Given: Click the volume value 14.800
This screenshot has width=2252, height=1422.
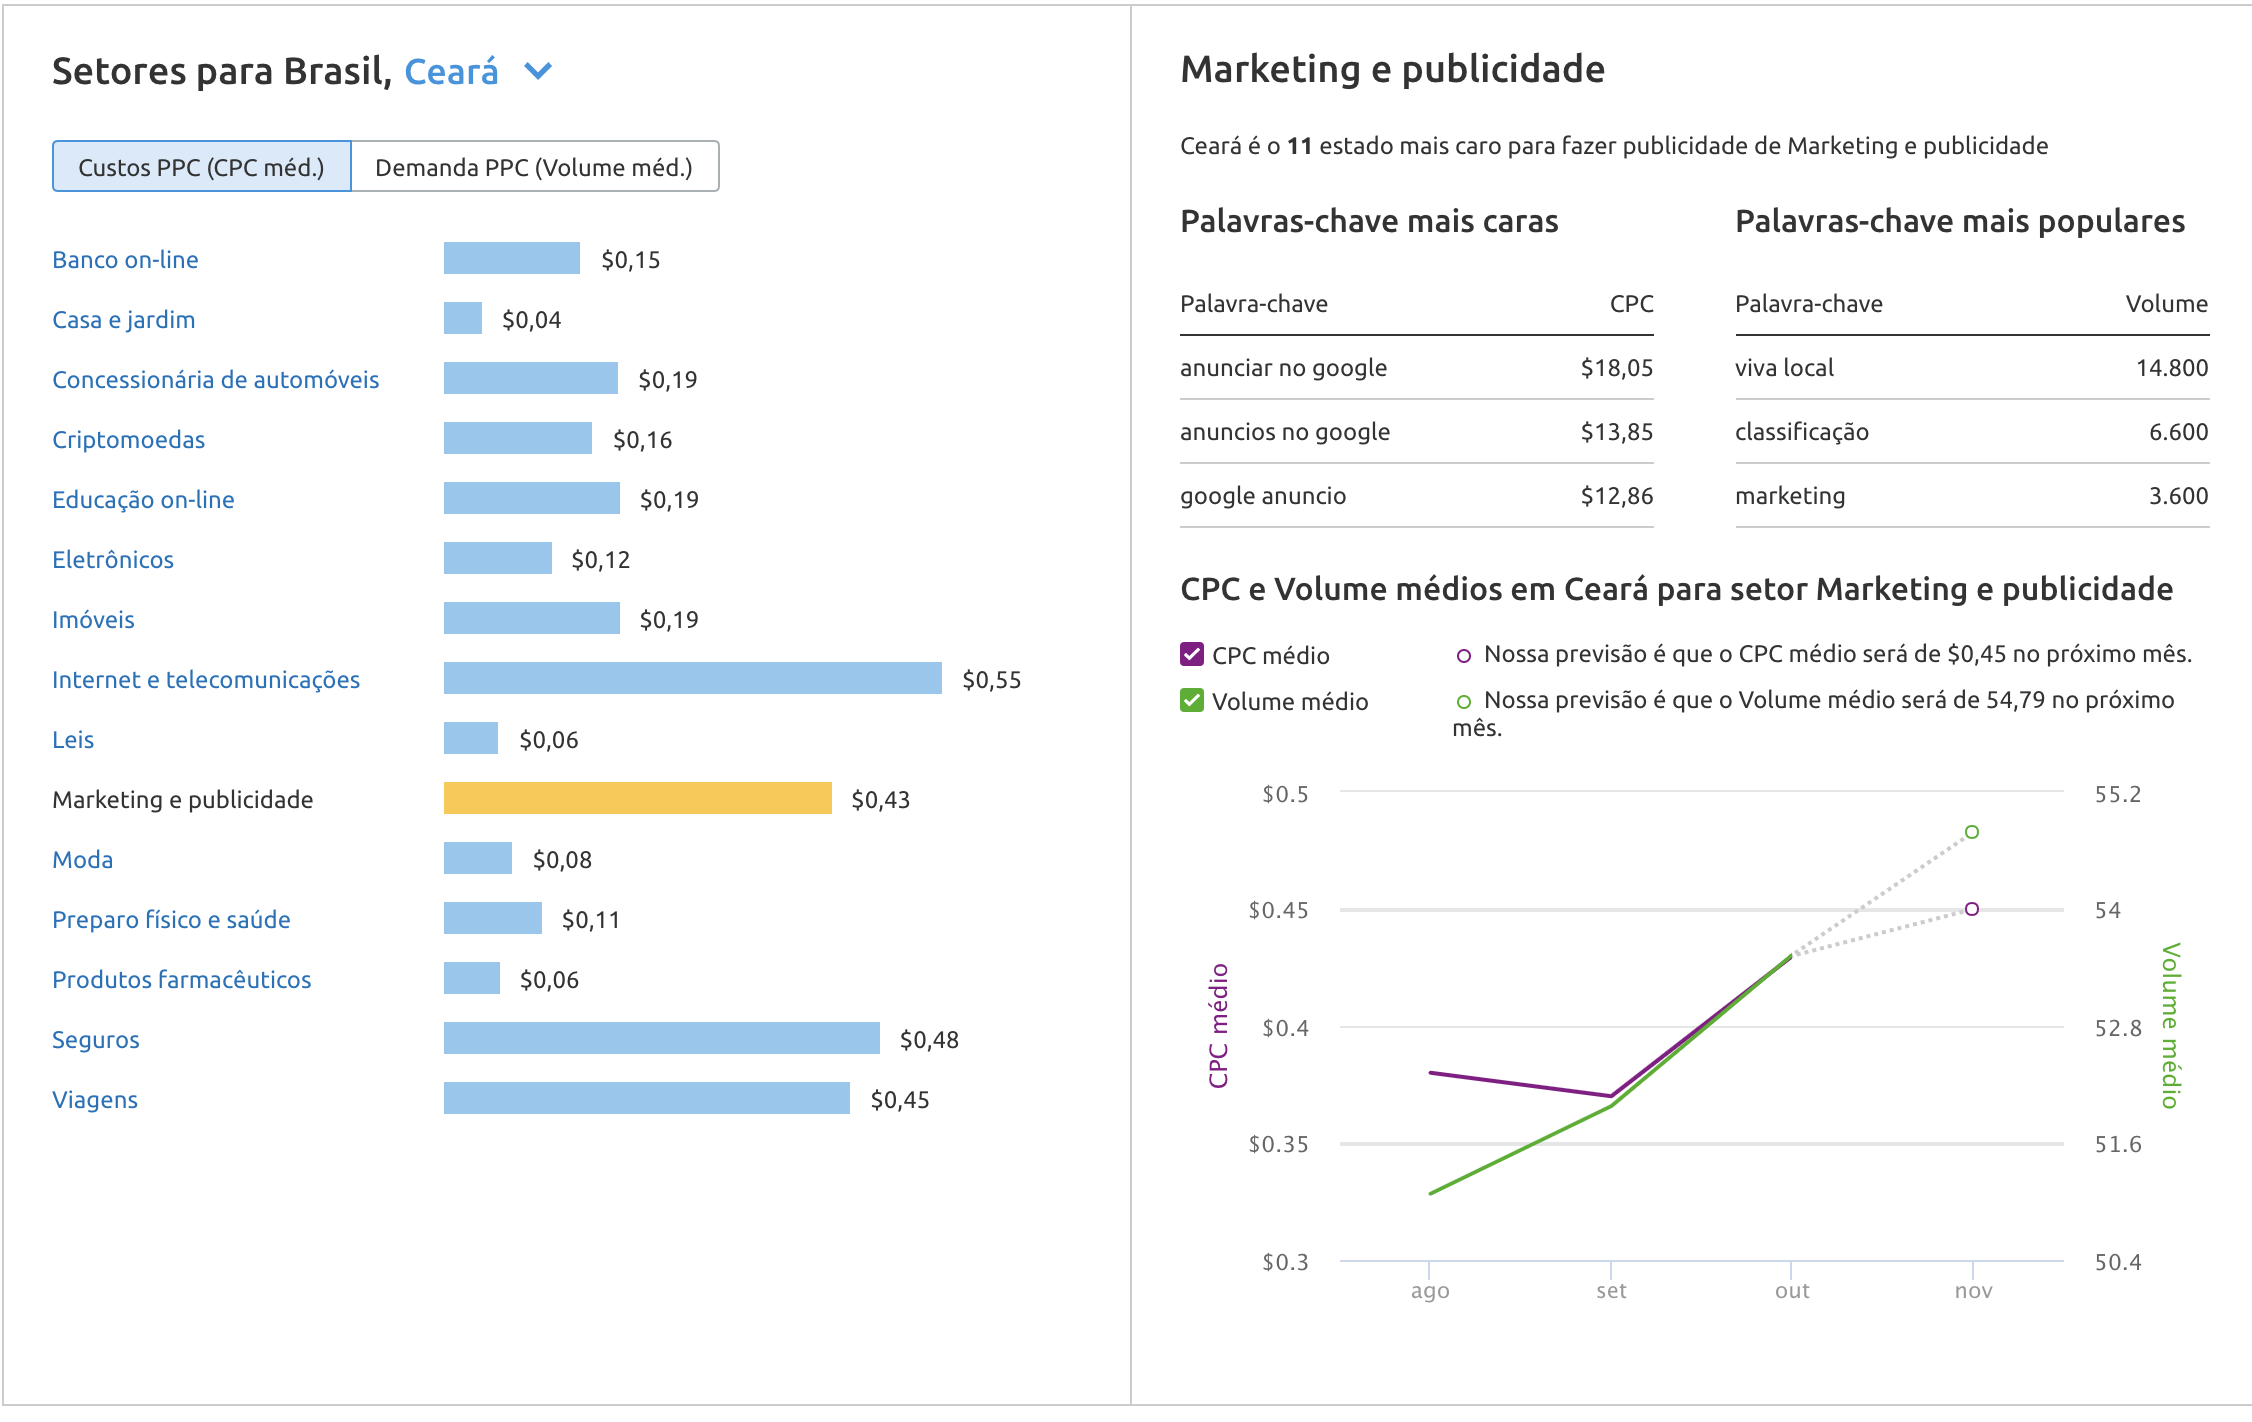Looking at the screenshot, I should click(x=2172, y=368).
